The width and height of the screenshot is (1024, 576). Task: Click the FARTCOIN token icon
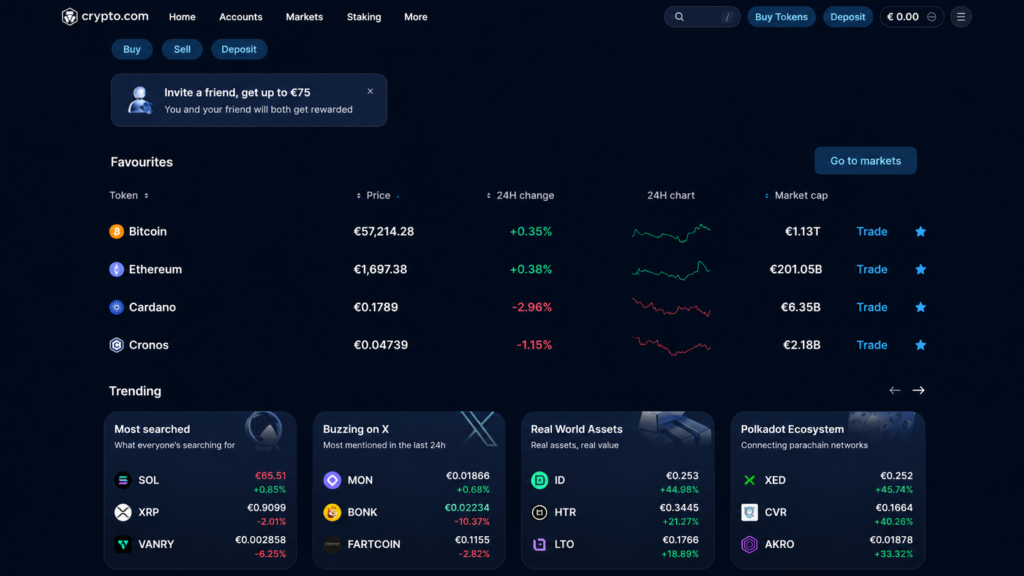(x=332, y=544)
